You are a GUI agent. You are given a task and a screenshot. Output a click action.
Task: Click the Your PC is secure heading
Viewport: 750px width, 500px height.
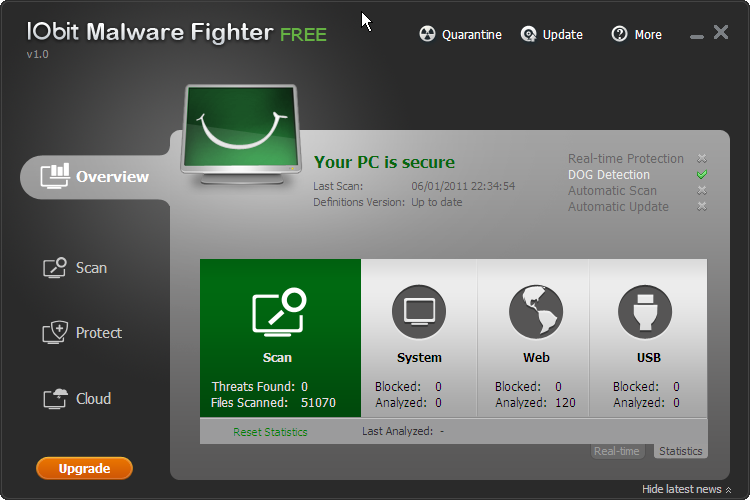point(384,162)
